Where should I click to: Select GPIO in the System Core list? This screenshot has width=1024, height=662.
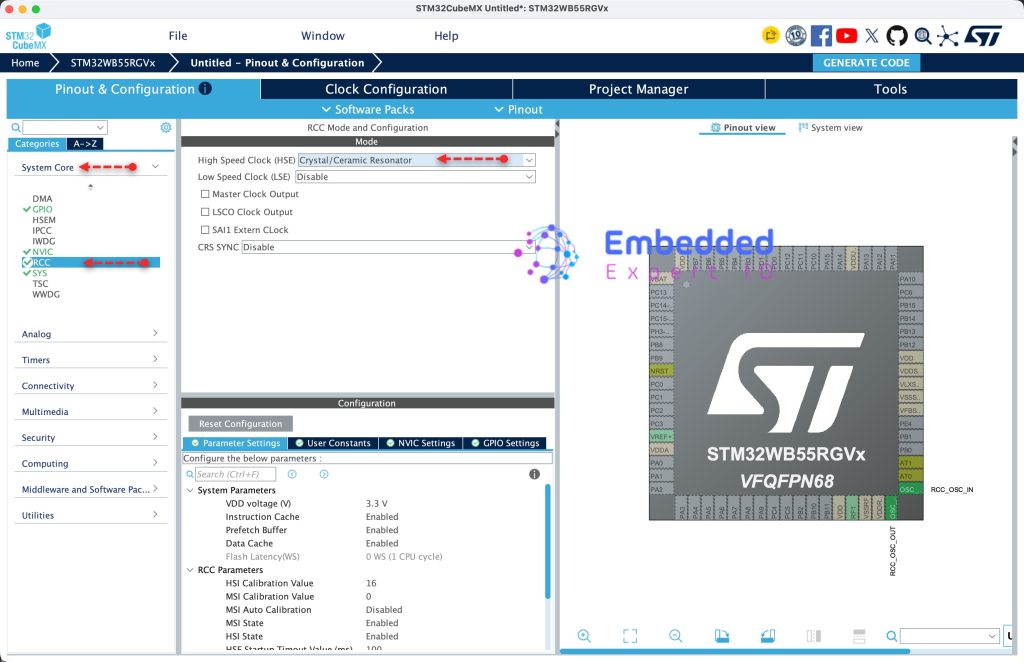coord(42,209)
